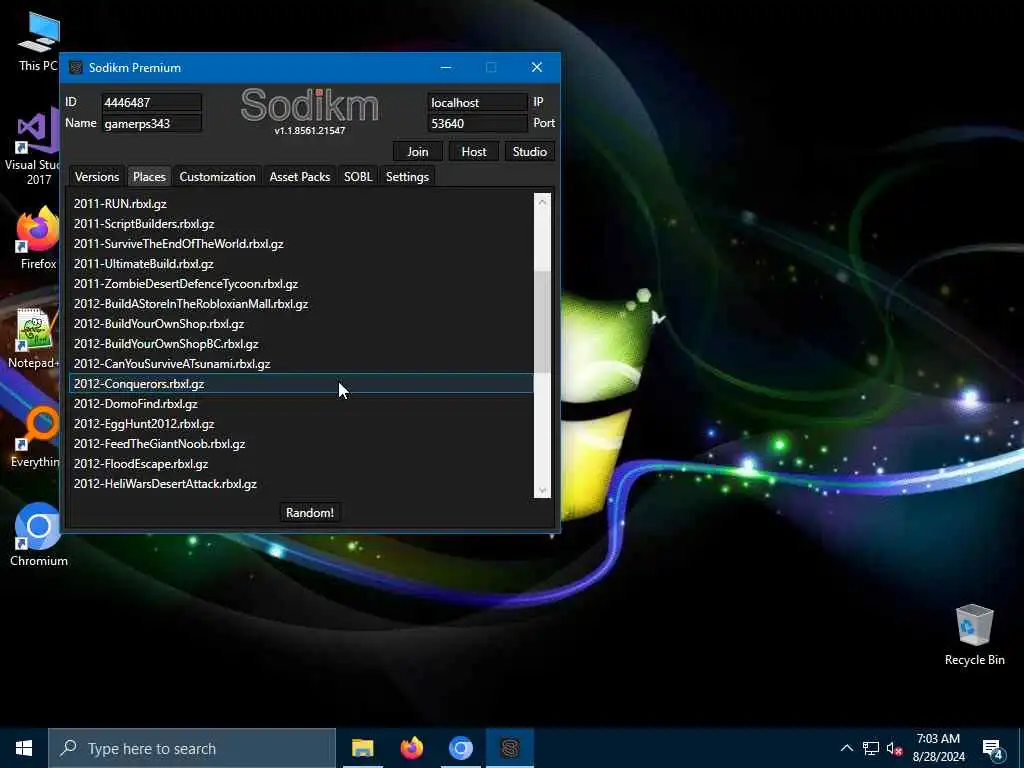1024x768 pixels.
Task: Select 2012-FeedTheGiantNoob.rbxl.gz
Action: coord(301,443)
